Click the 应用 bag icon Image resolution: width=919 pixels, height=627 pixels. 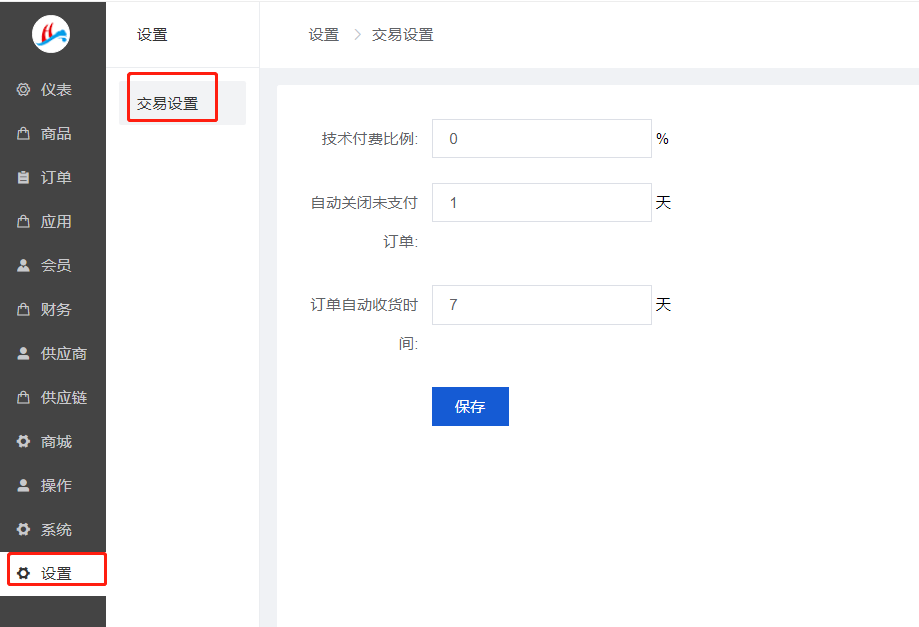point(23,221)
